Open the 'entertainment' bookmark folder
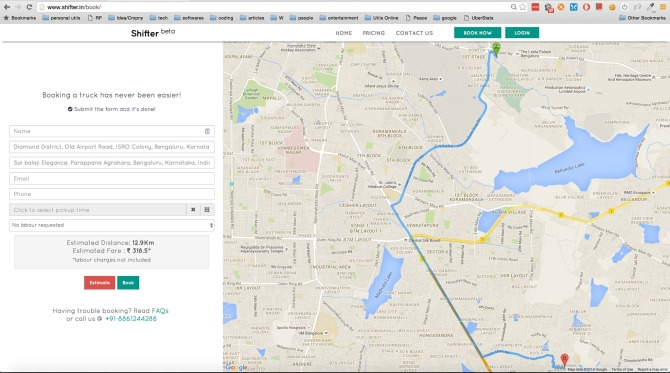Screen dimensions: 670x373 (x=339, y=18)
